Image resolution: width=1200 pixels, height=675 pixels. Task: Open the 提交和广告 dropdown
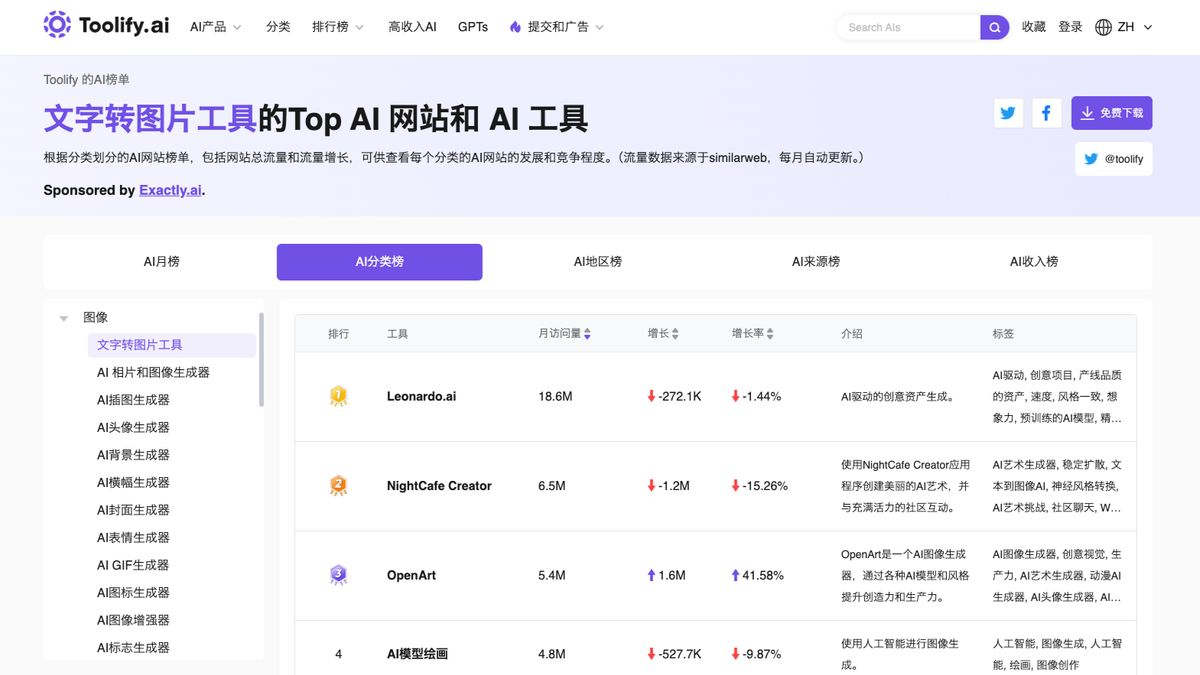coord(557,27)
